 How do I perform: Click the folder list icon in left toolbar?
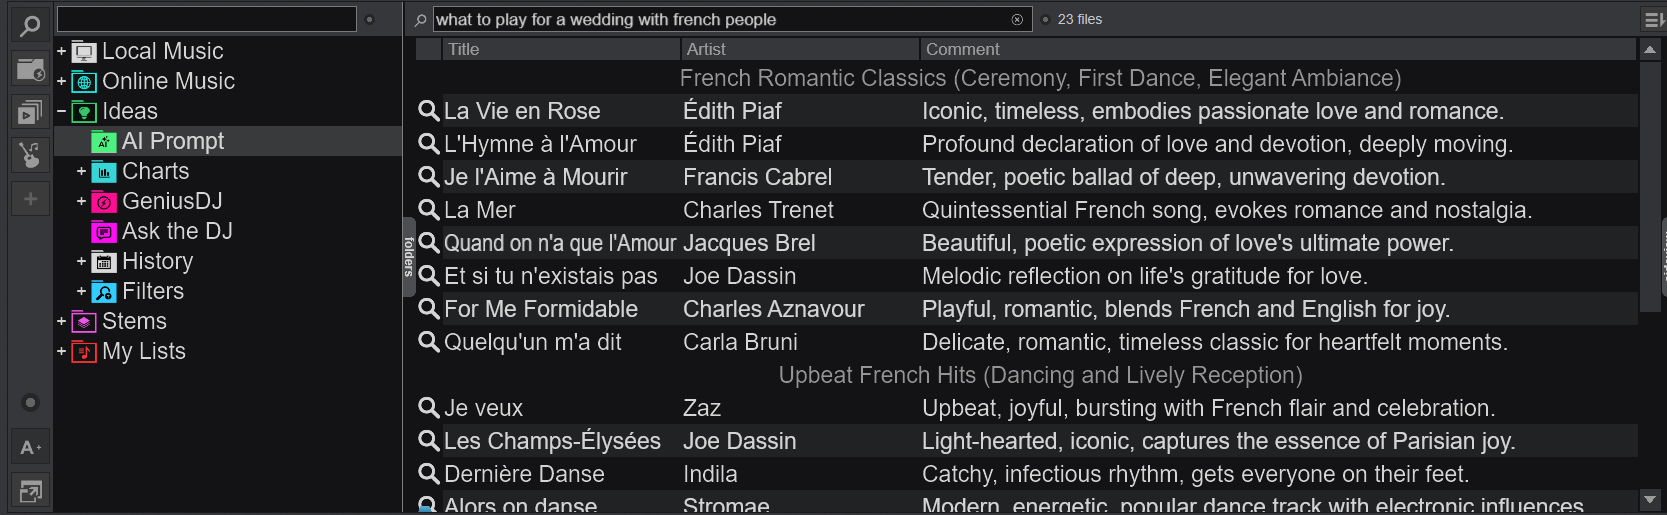(30, 69)
